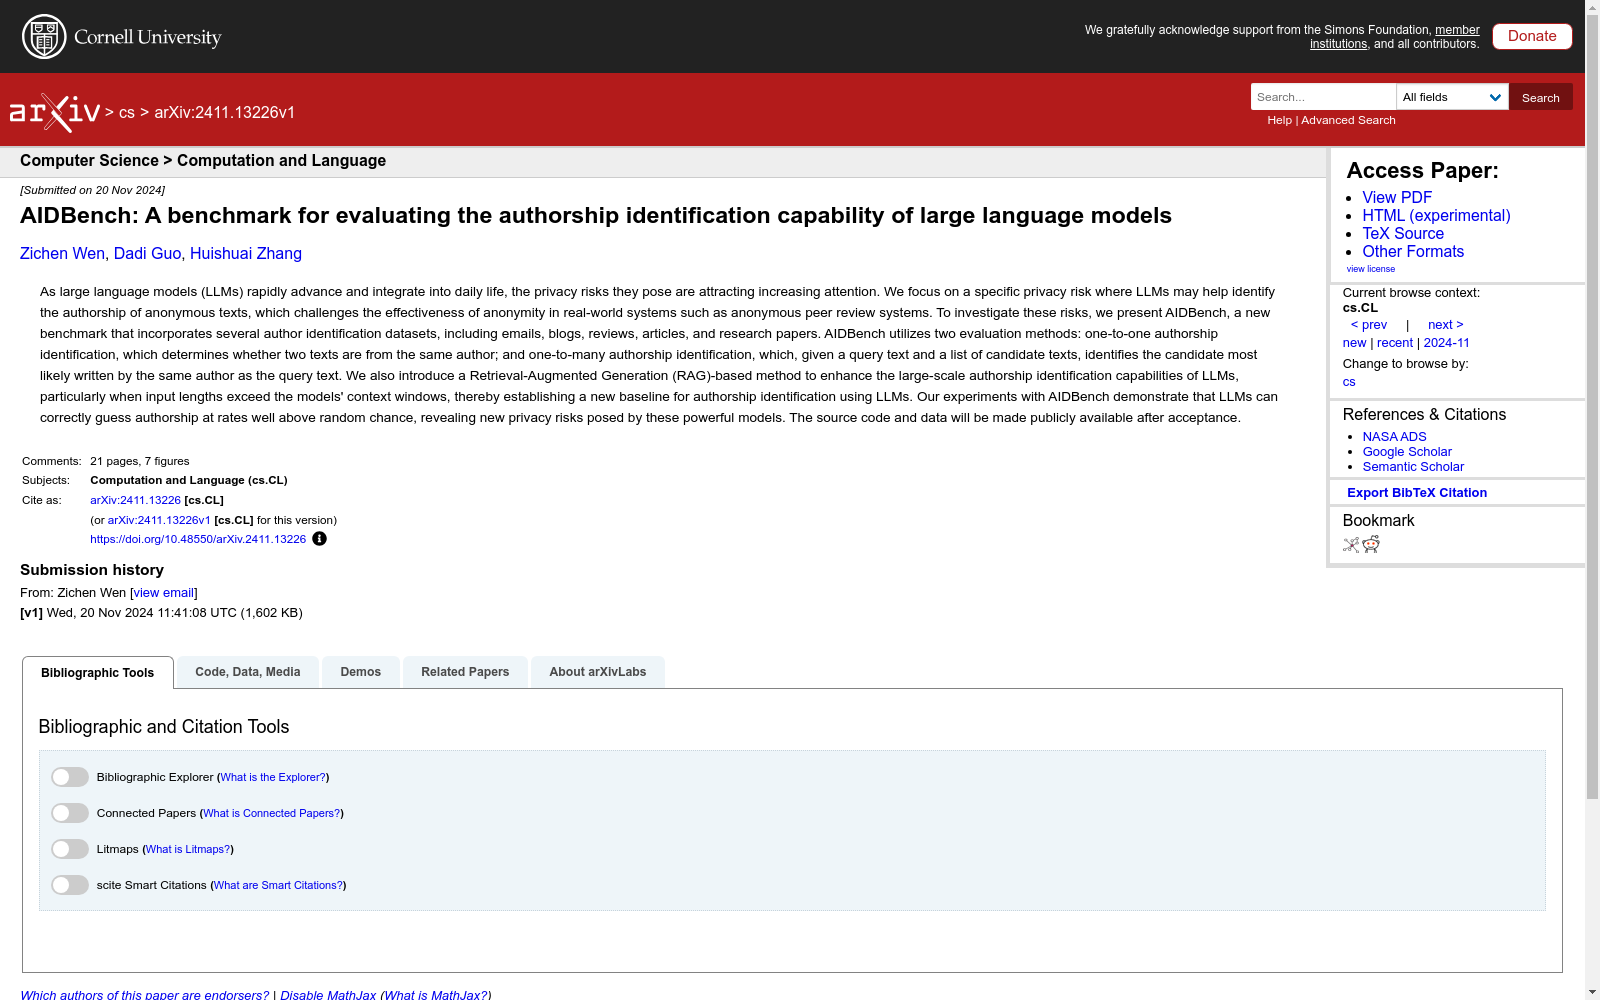1600x1000 pixels.
Task: Open the All fields search dropdown
Action: pyautogui.click(x=1452, y=97)
